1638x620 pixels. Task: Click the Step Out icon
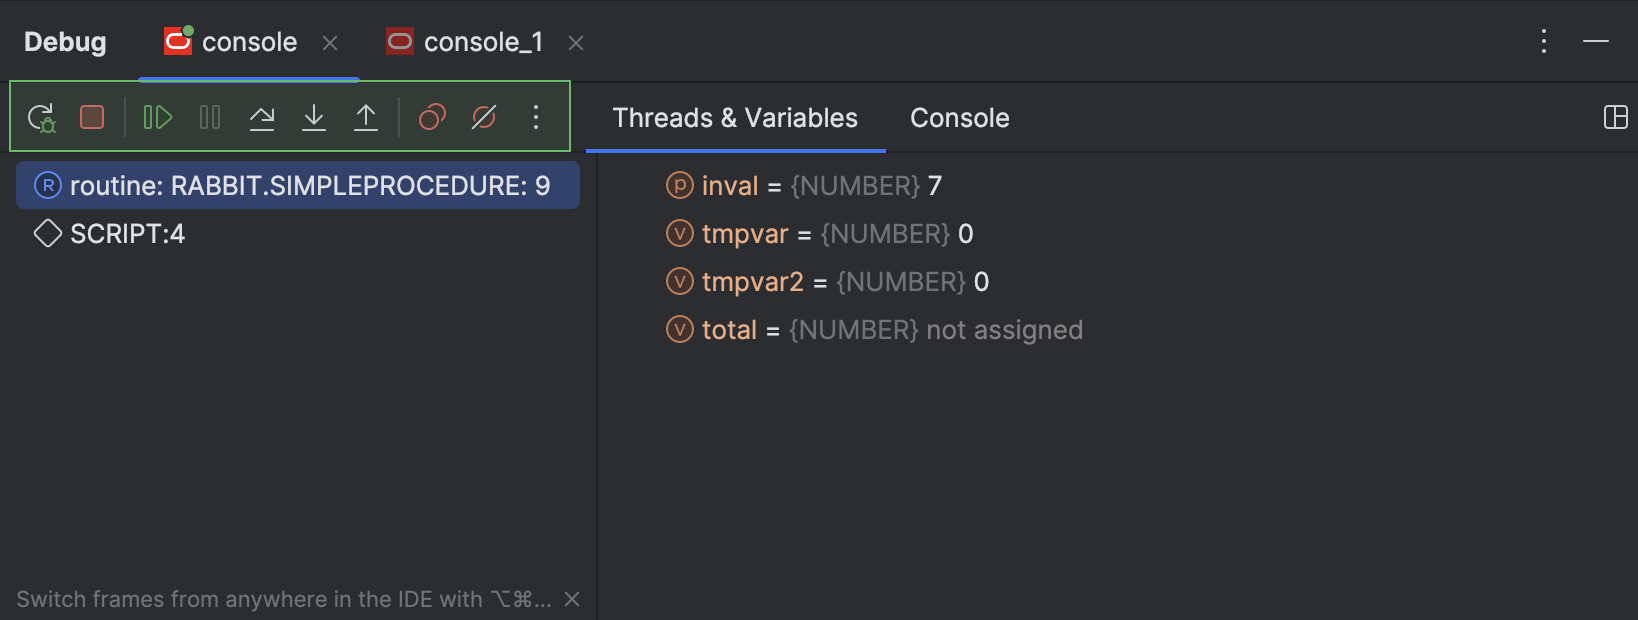[x=366, y=117]
